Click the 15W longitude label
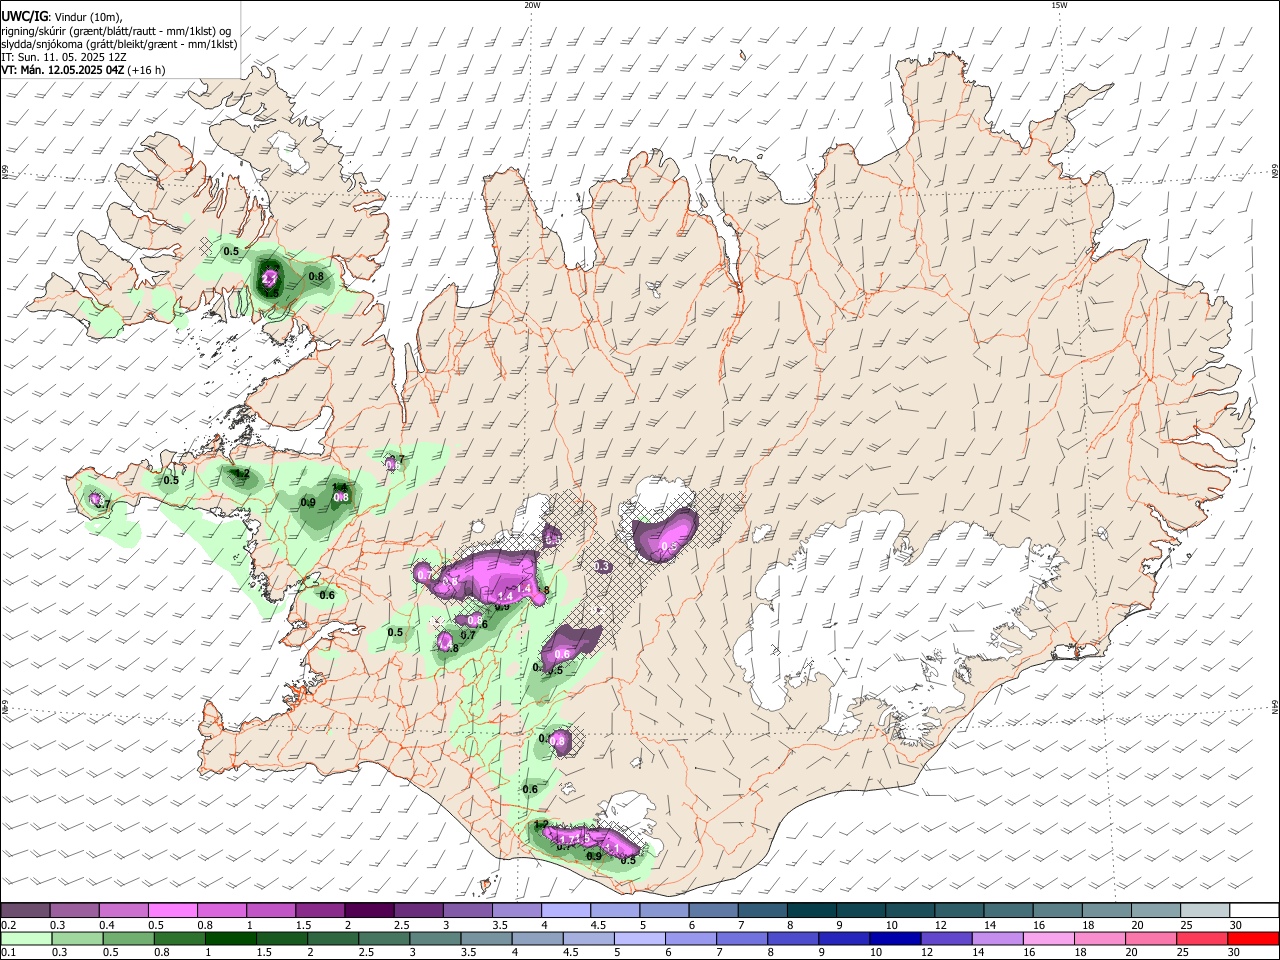 pyautogui.click(x=1059, y=5)
